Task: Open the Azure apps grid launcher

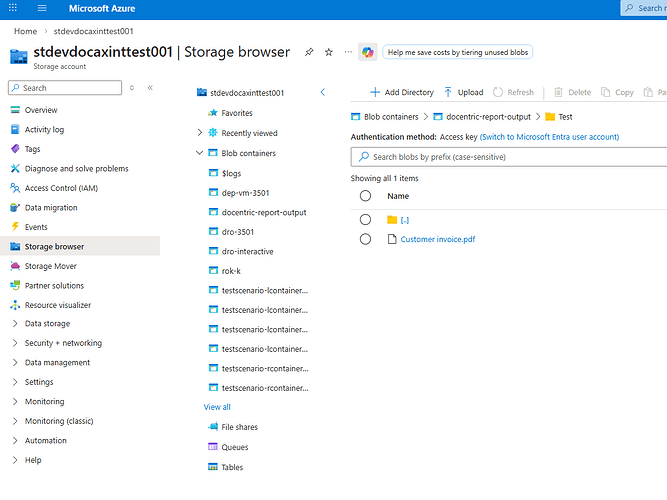Action: point(13,8)
